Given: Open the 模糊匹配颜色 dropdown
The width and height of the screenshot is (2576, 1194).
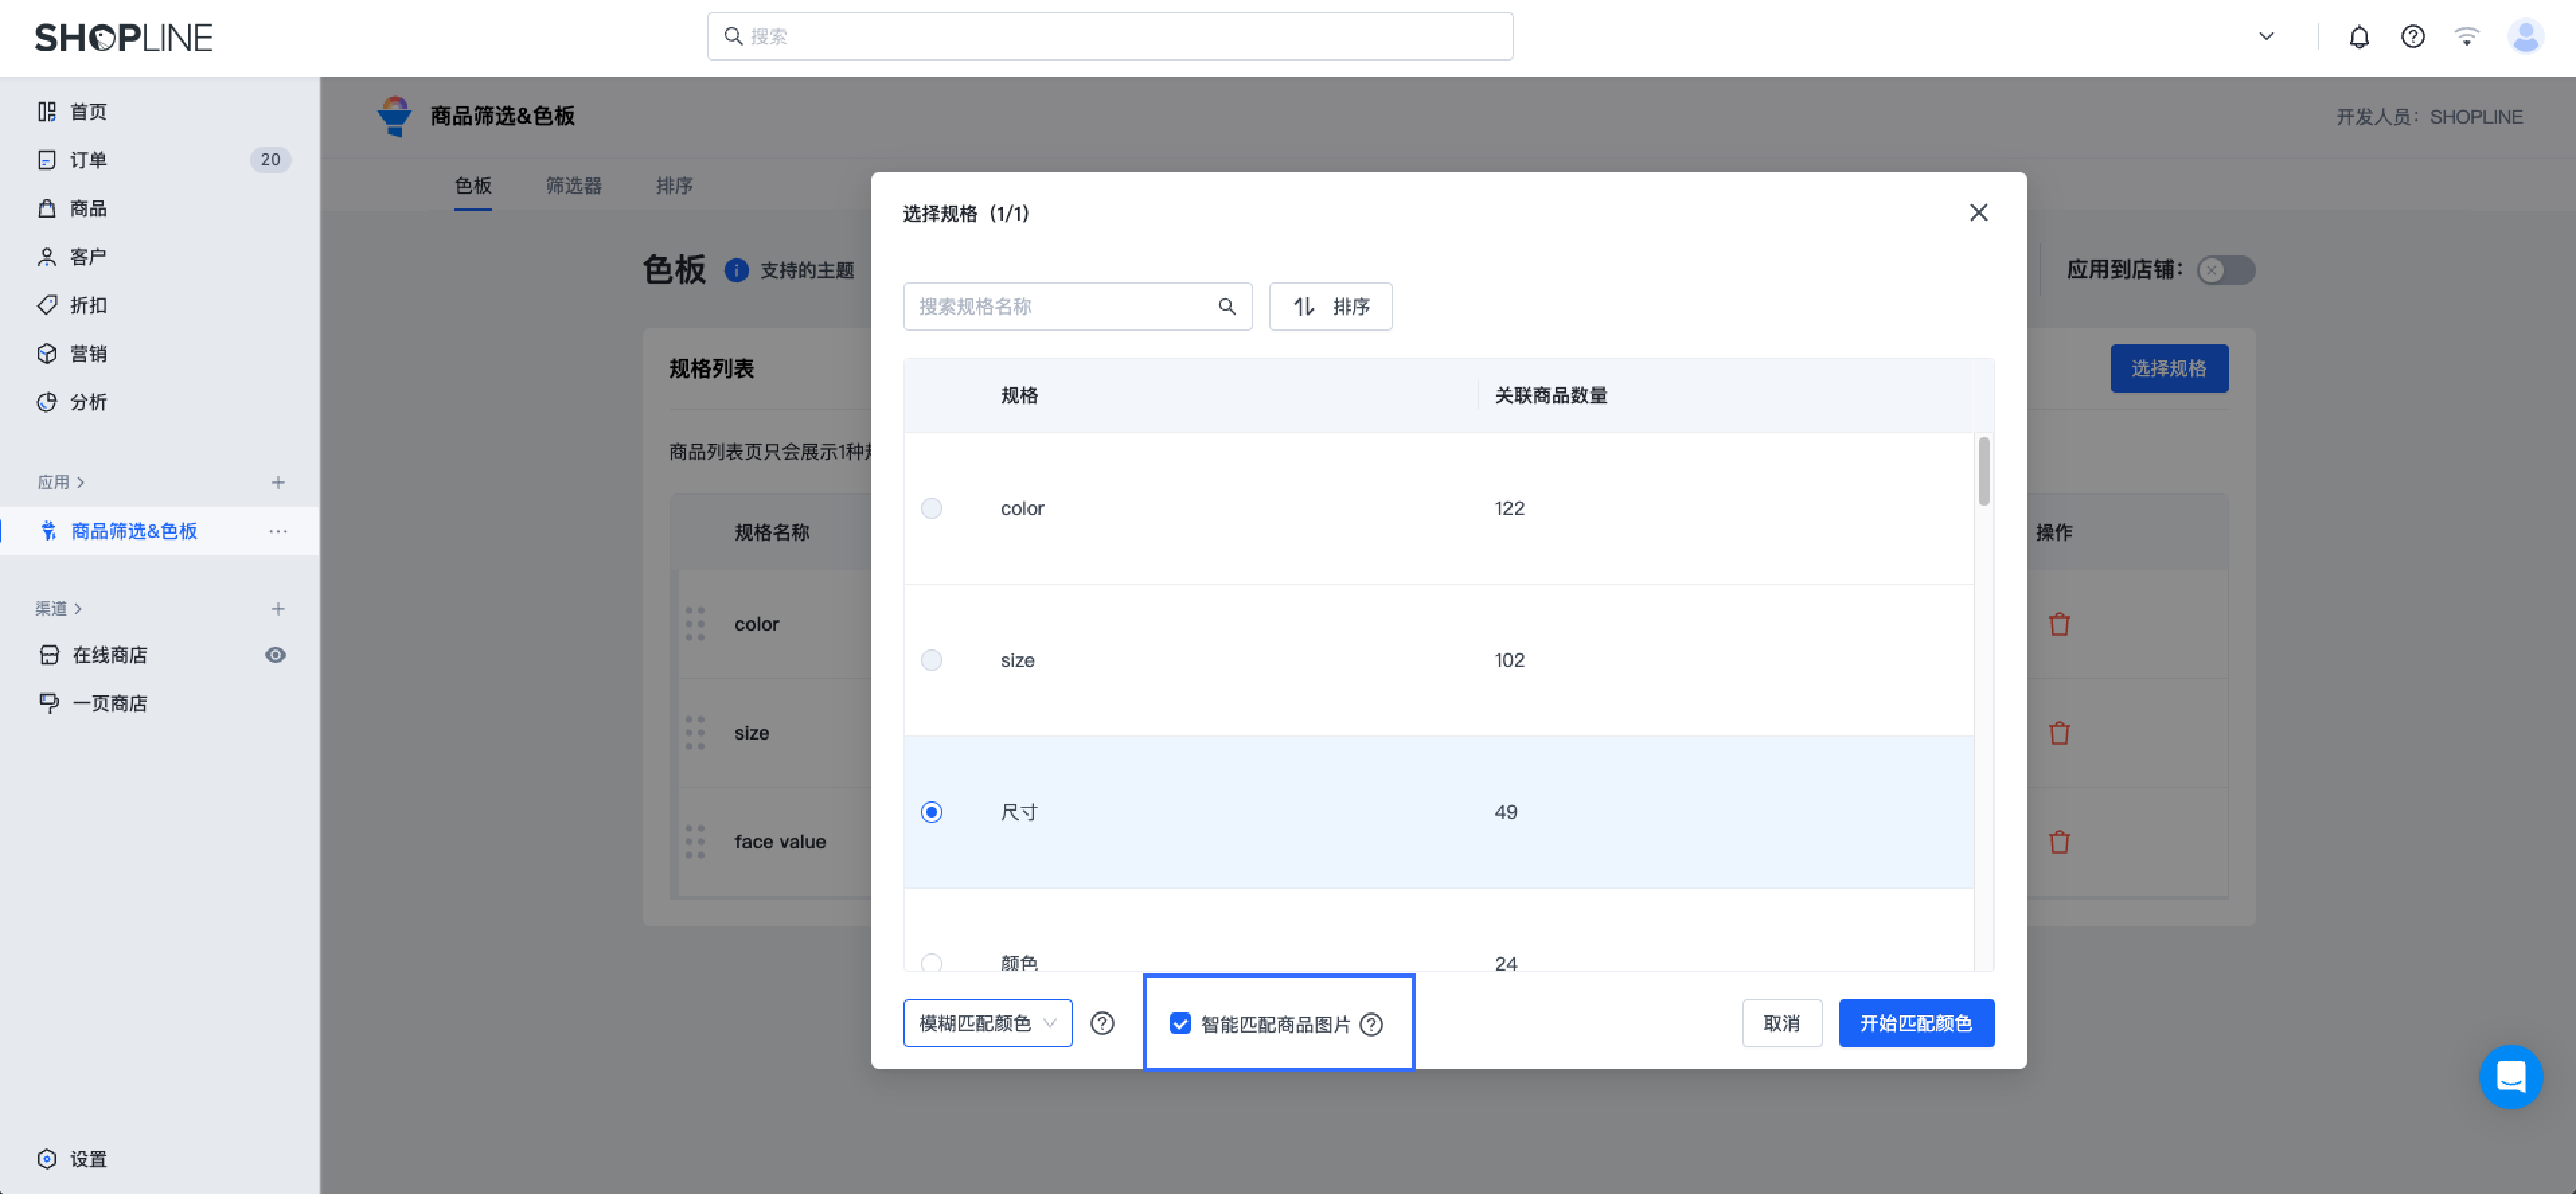Looking at the screenshot, I should tap(987, 1023).
